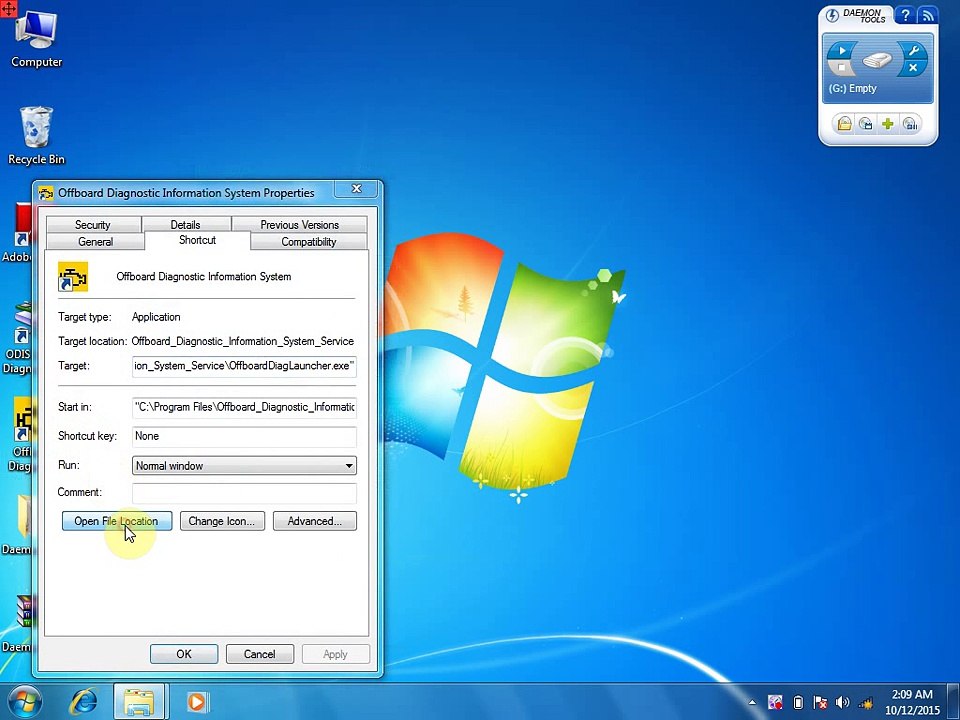Screen dimensions: 960x720
Task: Click the green plus add-drive icon
Action: (x=887, y=124)
